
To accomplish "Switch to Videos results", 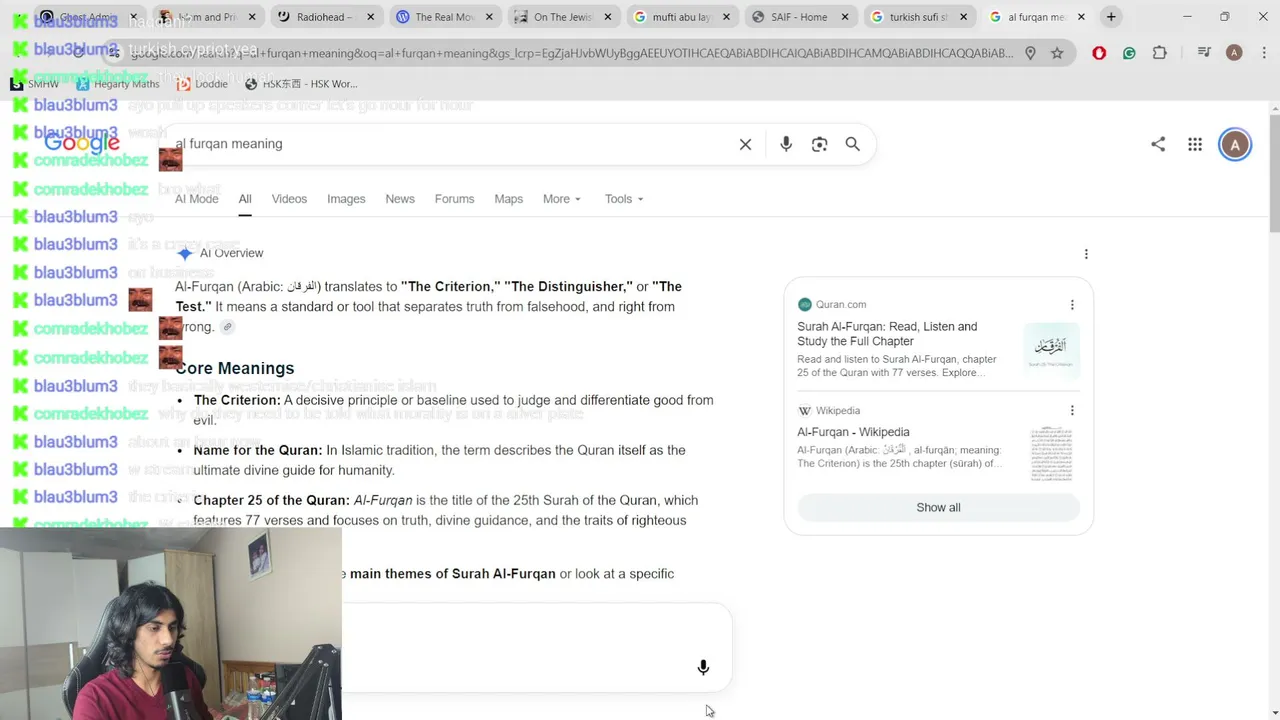I will (x=289, y=199).
